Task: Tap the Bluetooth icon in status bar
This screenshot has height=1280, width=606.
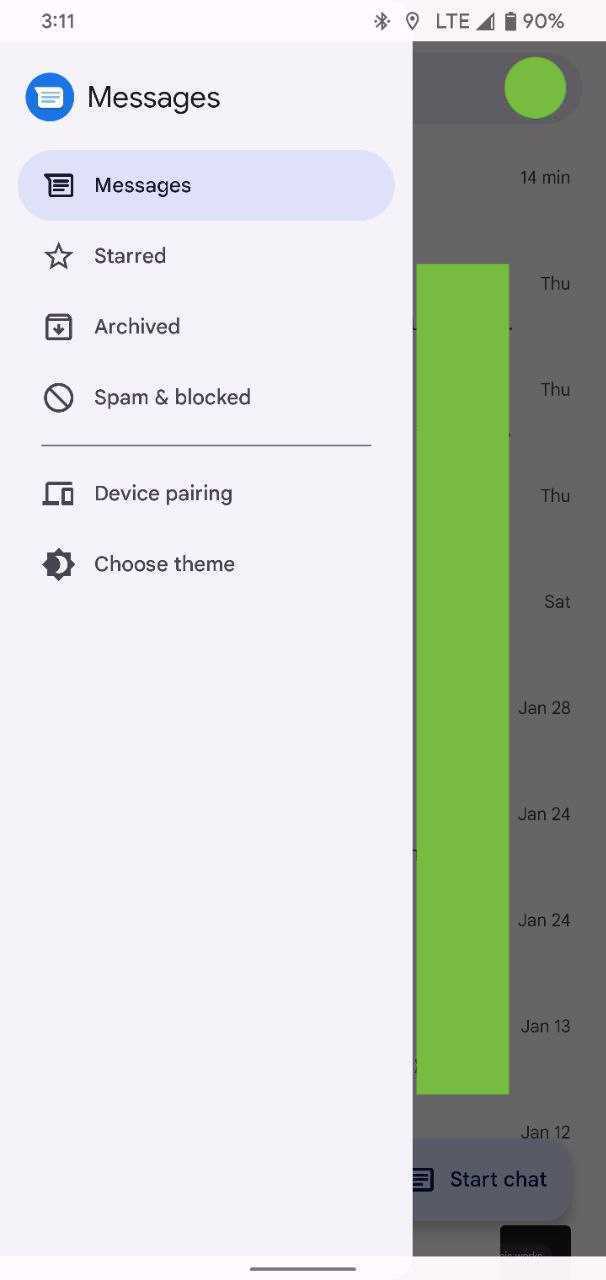Action: [381, 21]
